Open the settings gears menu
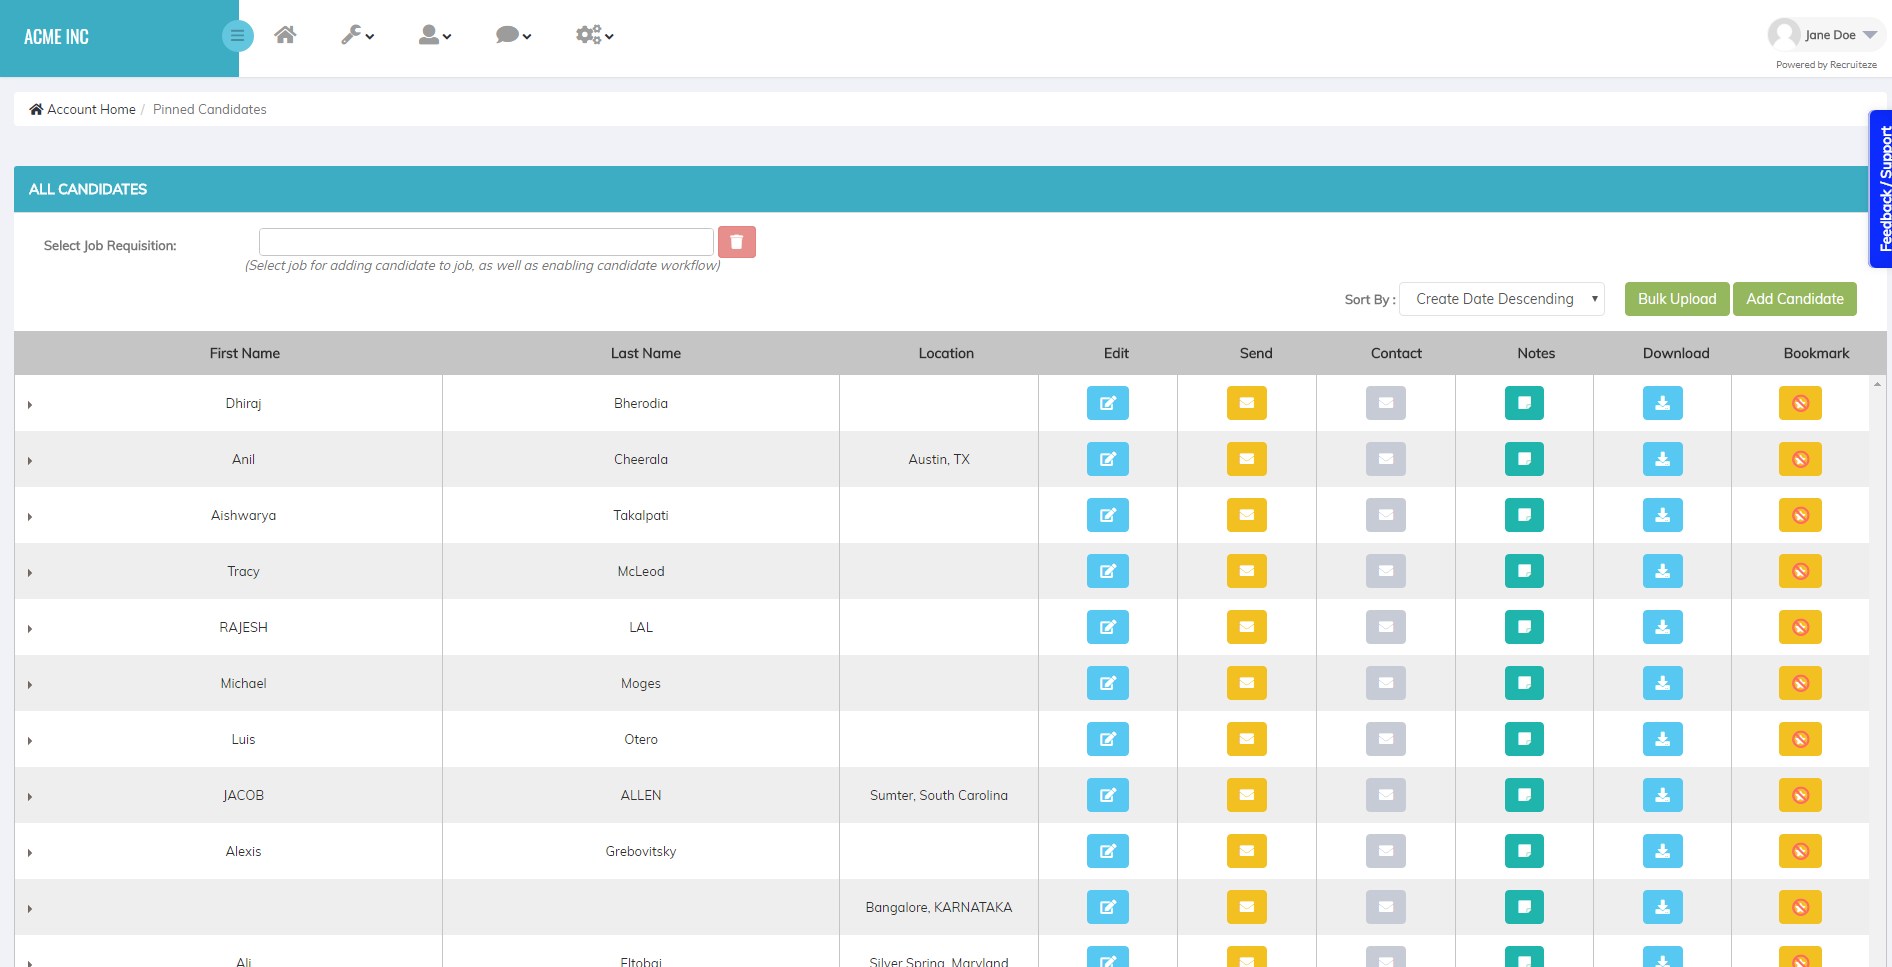This screenshot has width=1892, height=967. pyautogui.click(x=593, y=34)
